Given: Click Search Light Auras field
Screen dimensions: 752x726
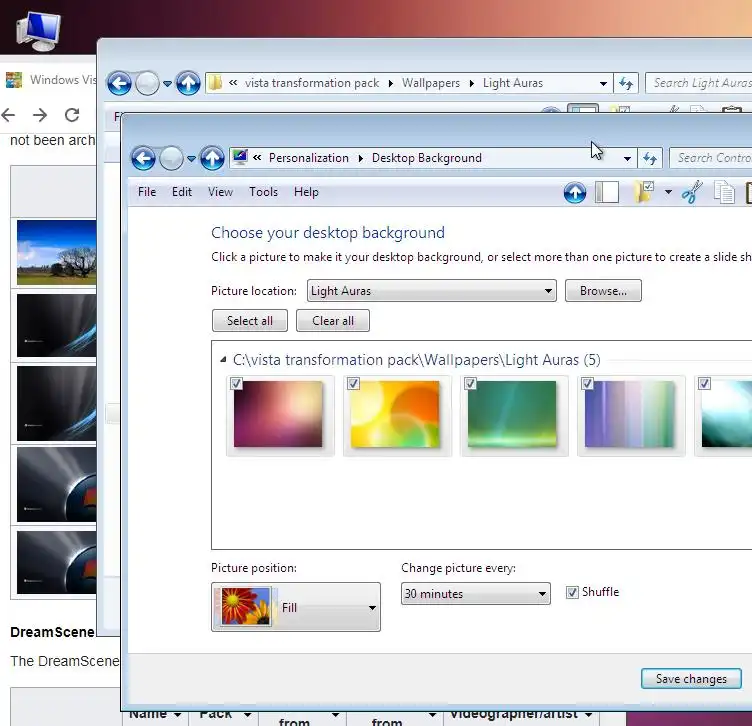Looking at the screenshot, I should click(699, 83).
